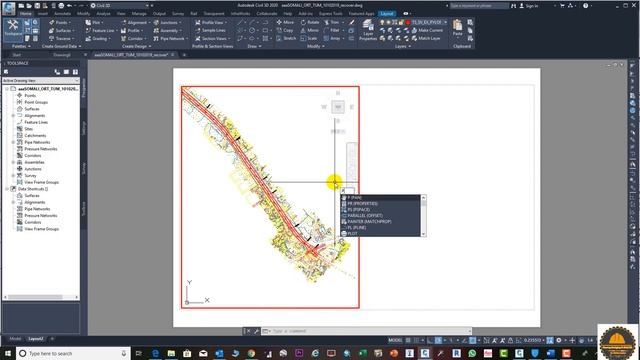The height and width of the screenshot is (360, 640).
Task: Click the Undo arrow in quick access toolbar
Action: 69,6
